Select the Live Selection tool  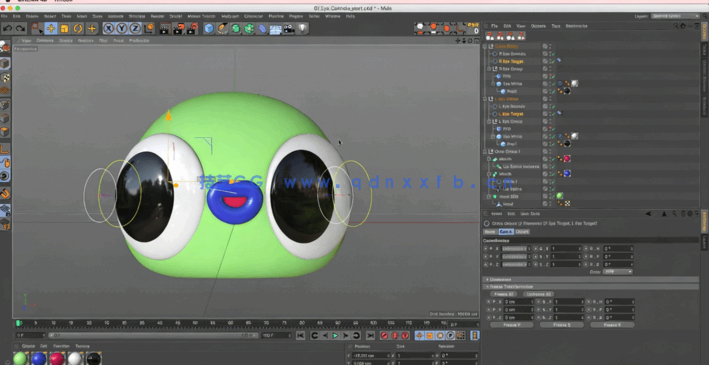click(37, 28)
